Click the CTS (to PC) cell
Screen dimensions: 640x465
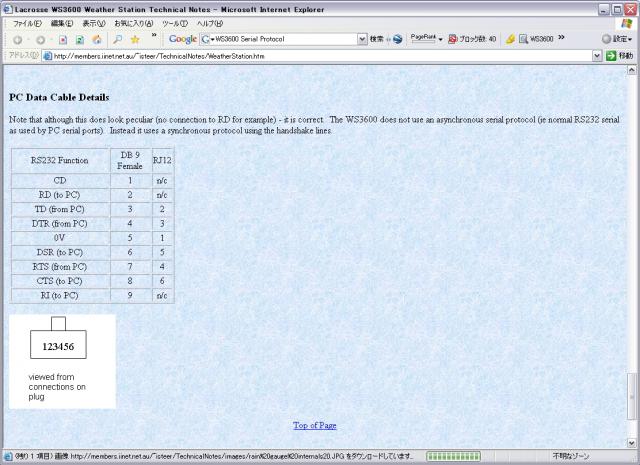pos(60,281)
